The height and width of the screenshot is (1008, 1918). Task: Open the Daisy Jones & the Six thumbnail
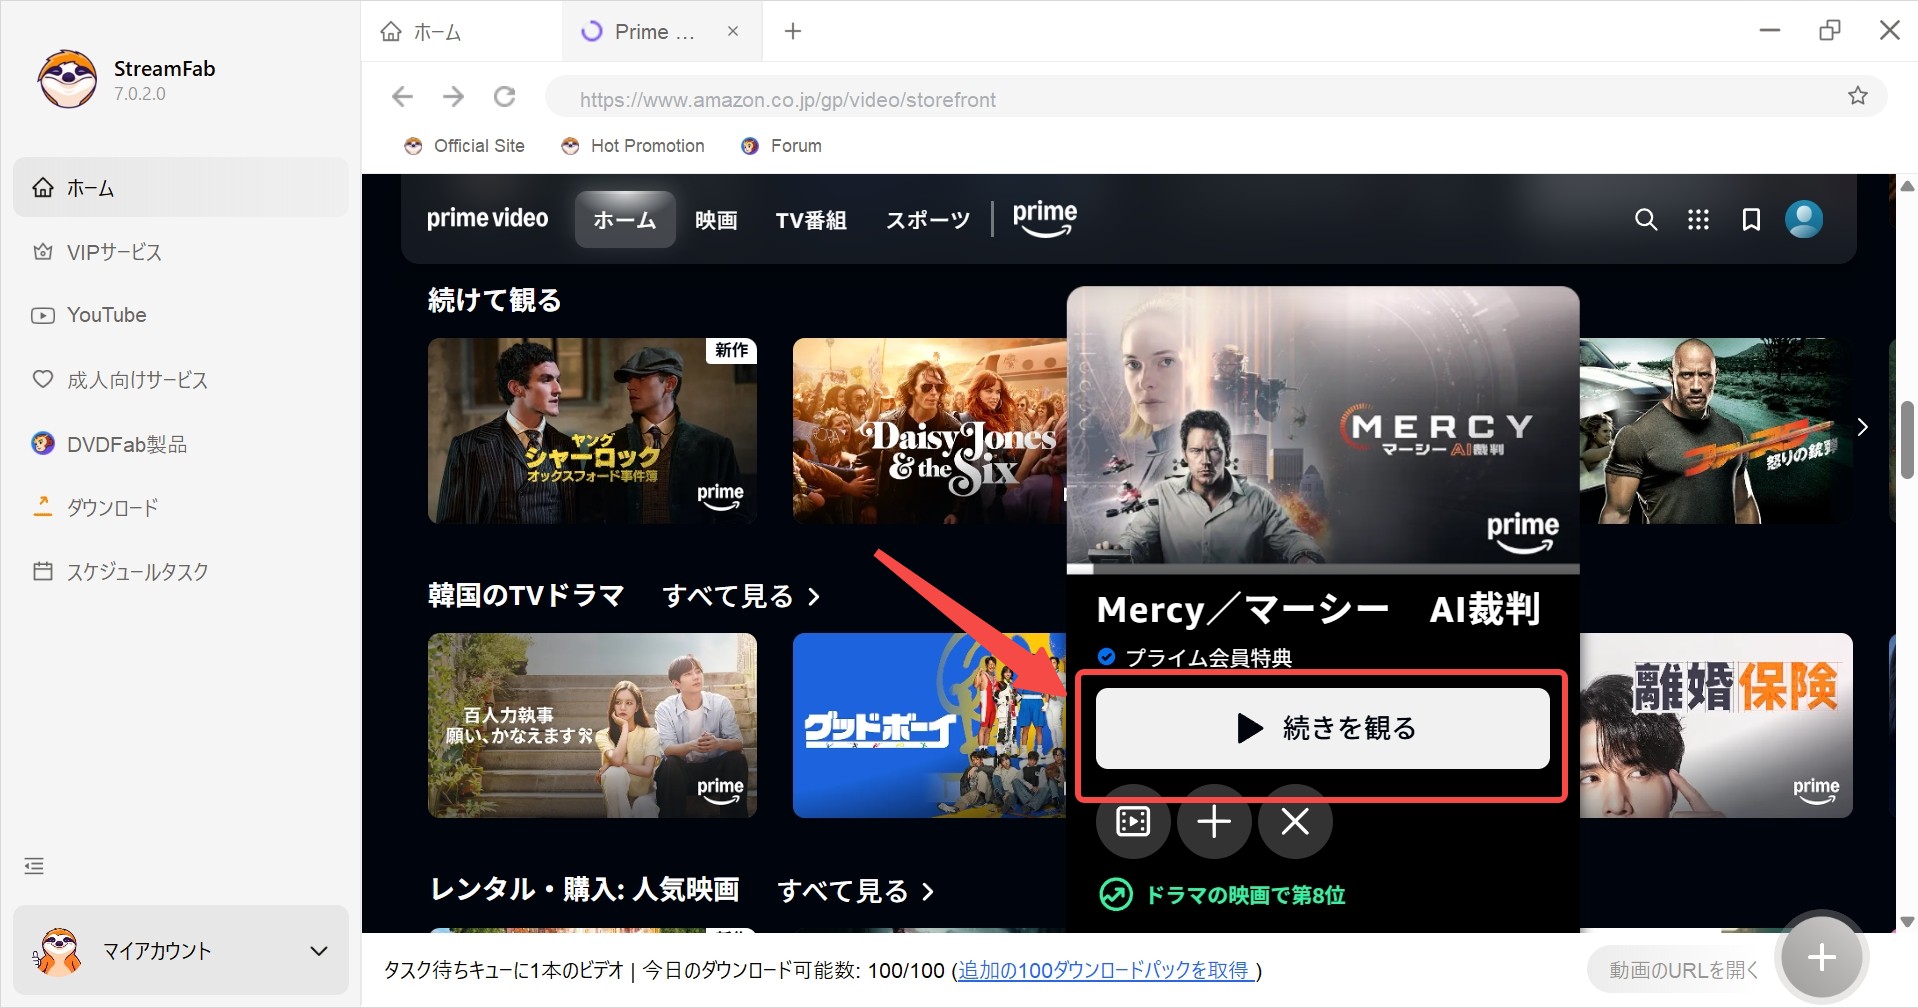coord(930,431)
